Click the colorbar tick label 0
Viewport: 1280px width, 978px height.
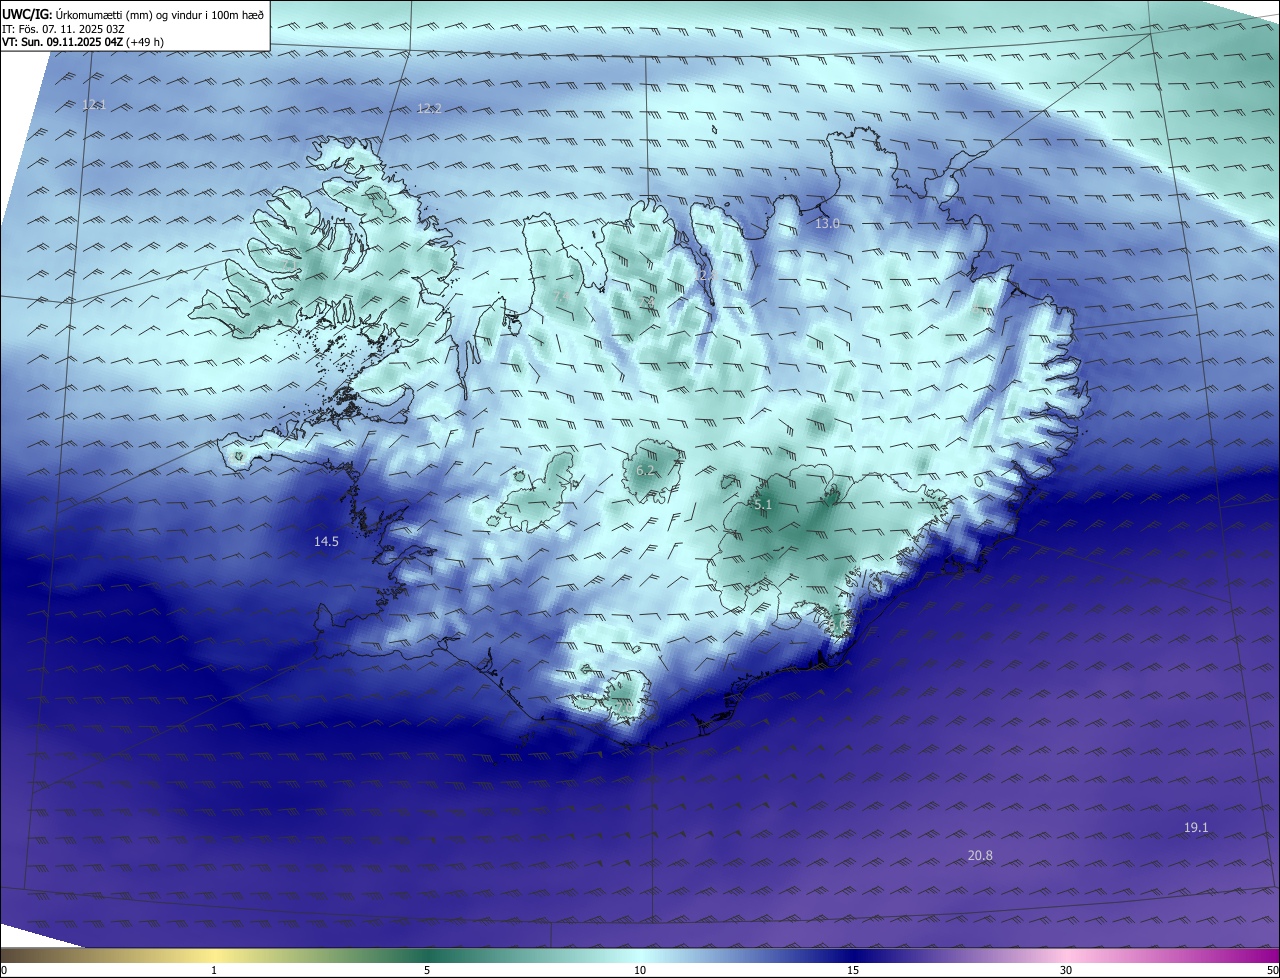[4, 970]
